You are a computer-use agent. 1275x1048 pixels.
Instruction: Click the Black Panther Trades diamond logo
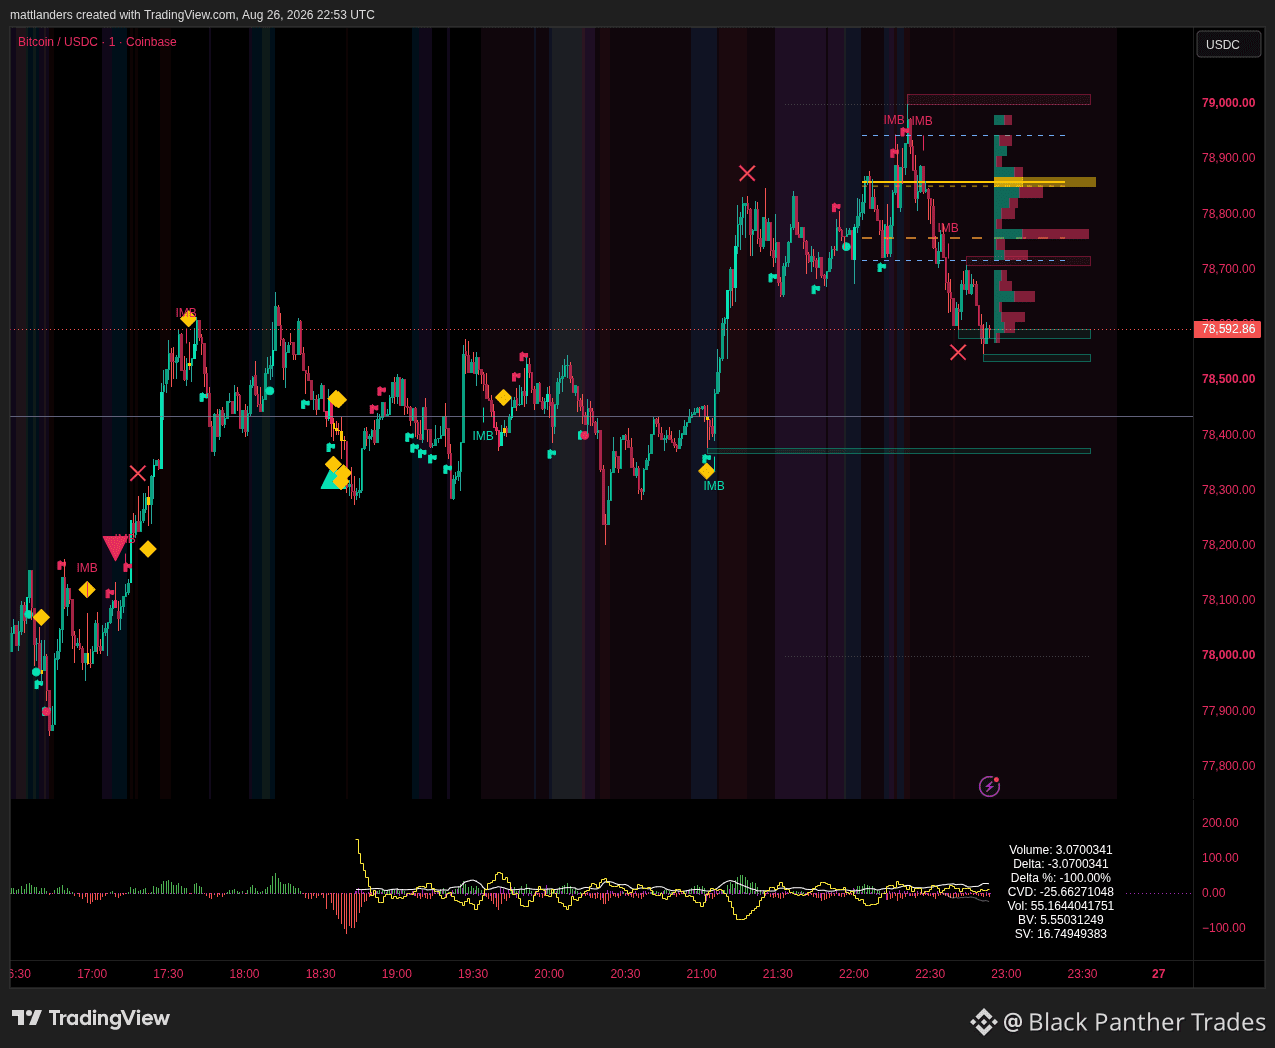(x=984, y=1022)
